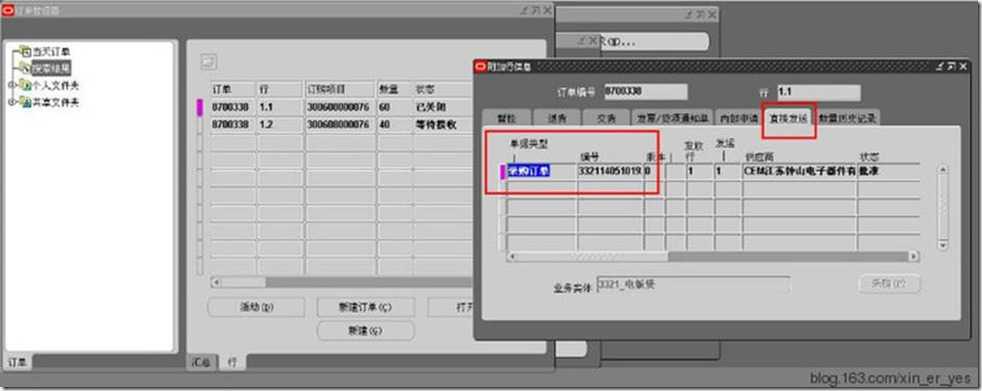Expand the 个人文件夹 tree node
The width and height of the screenshot is (982, 391).
tap(11, 85)
